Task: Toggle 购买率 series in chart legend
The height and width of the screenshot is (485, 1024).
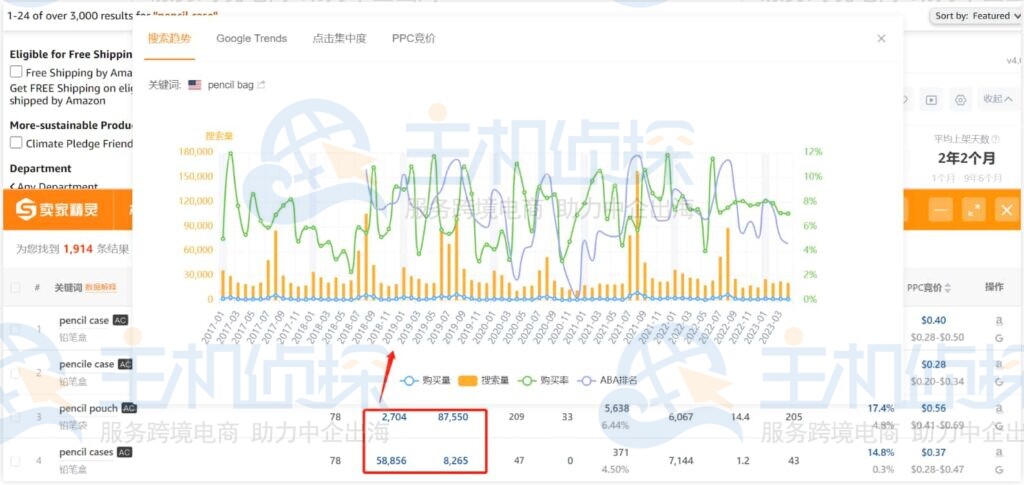Action: click(x=543, y=380)
